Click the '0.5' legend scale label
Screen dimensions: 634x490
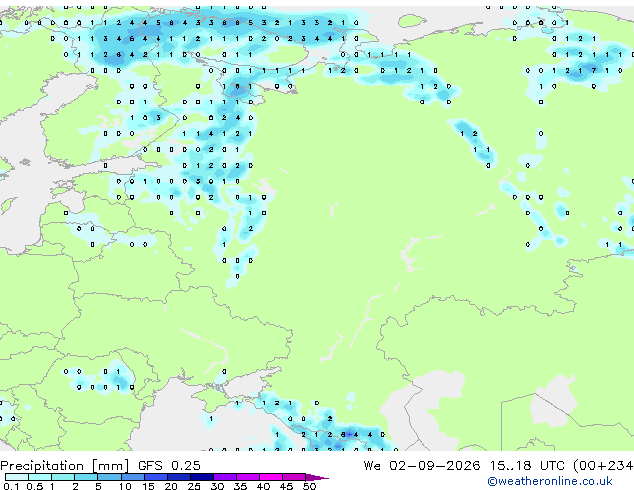[35, 486]
